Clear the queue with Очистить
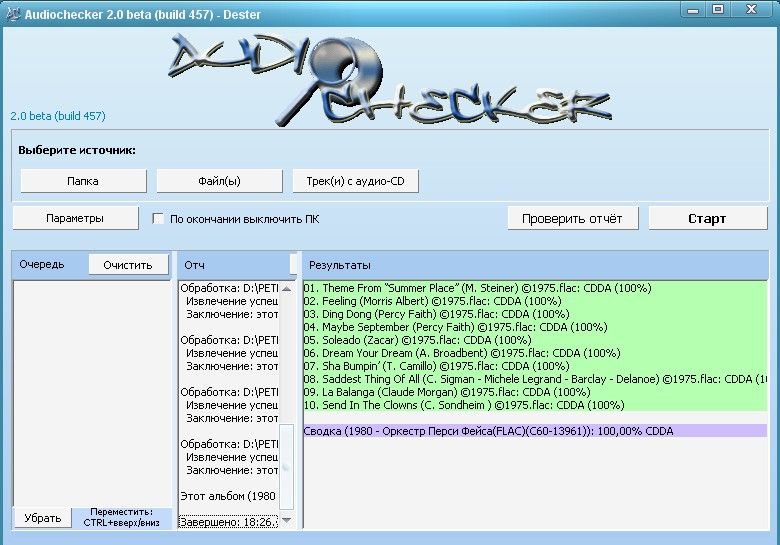Screen dimensions: 780x545 pos(128,265)
